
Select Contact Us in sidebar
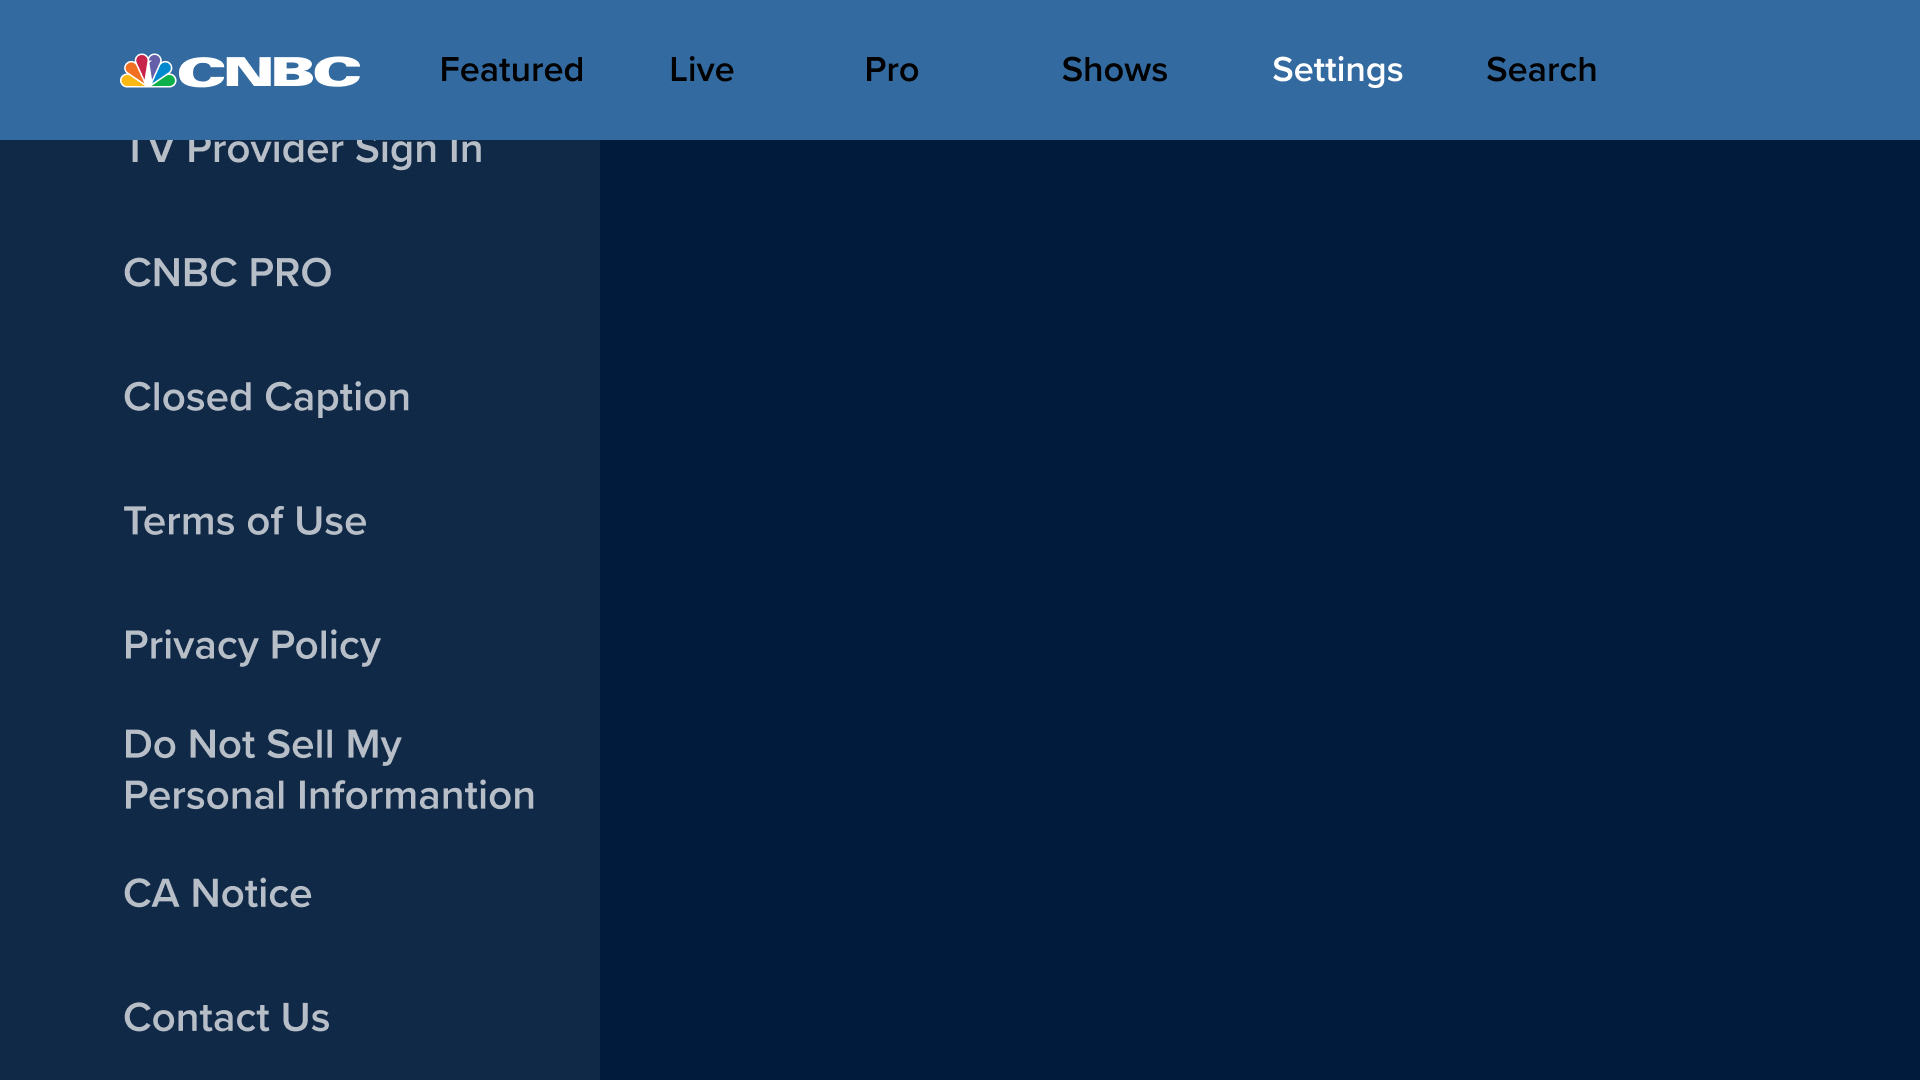226,1017
